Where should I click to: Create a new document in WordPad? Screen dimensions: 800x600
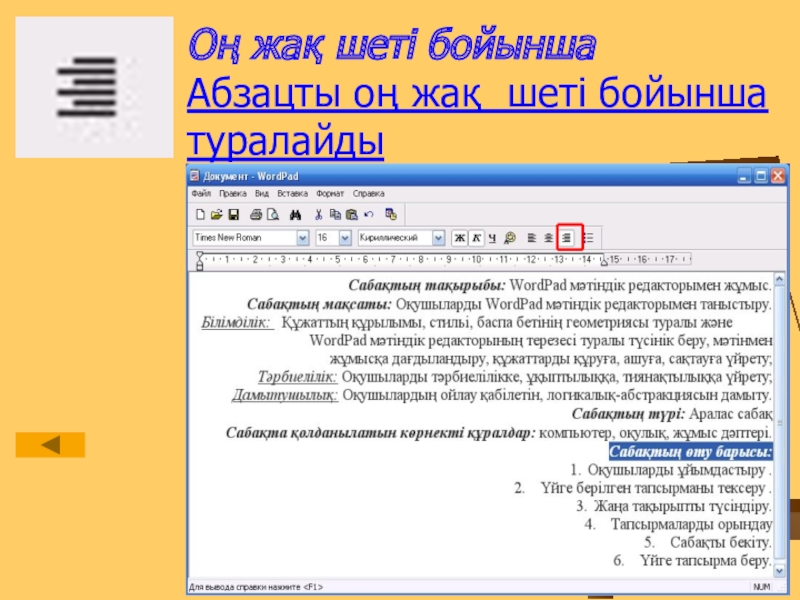tap(200, 215)
